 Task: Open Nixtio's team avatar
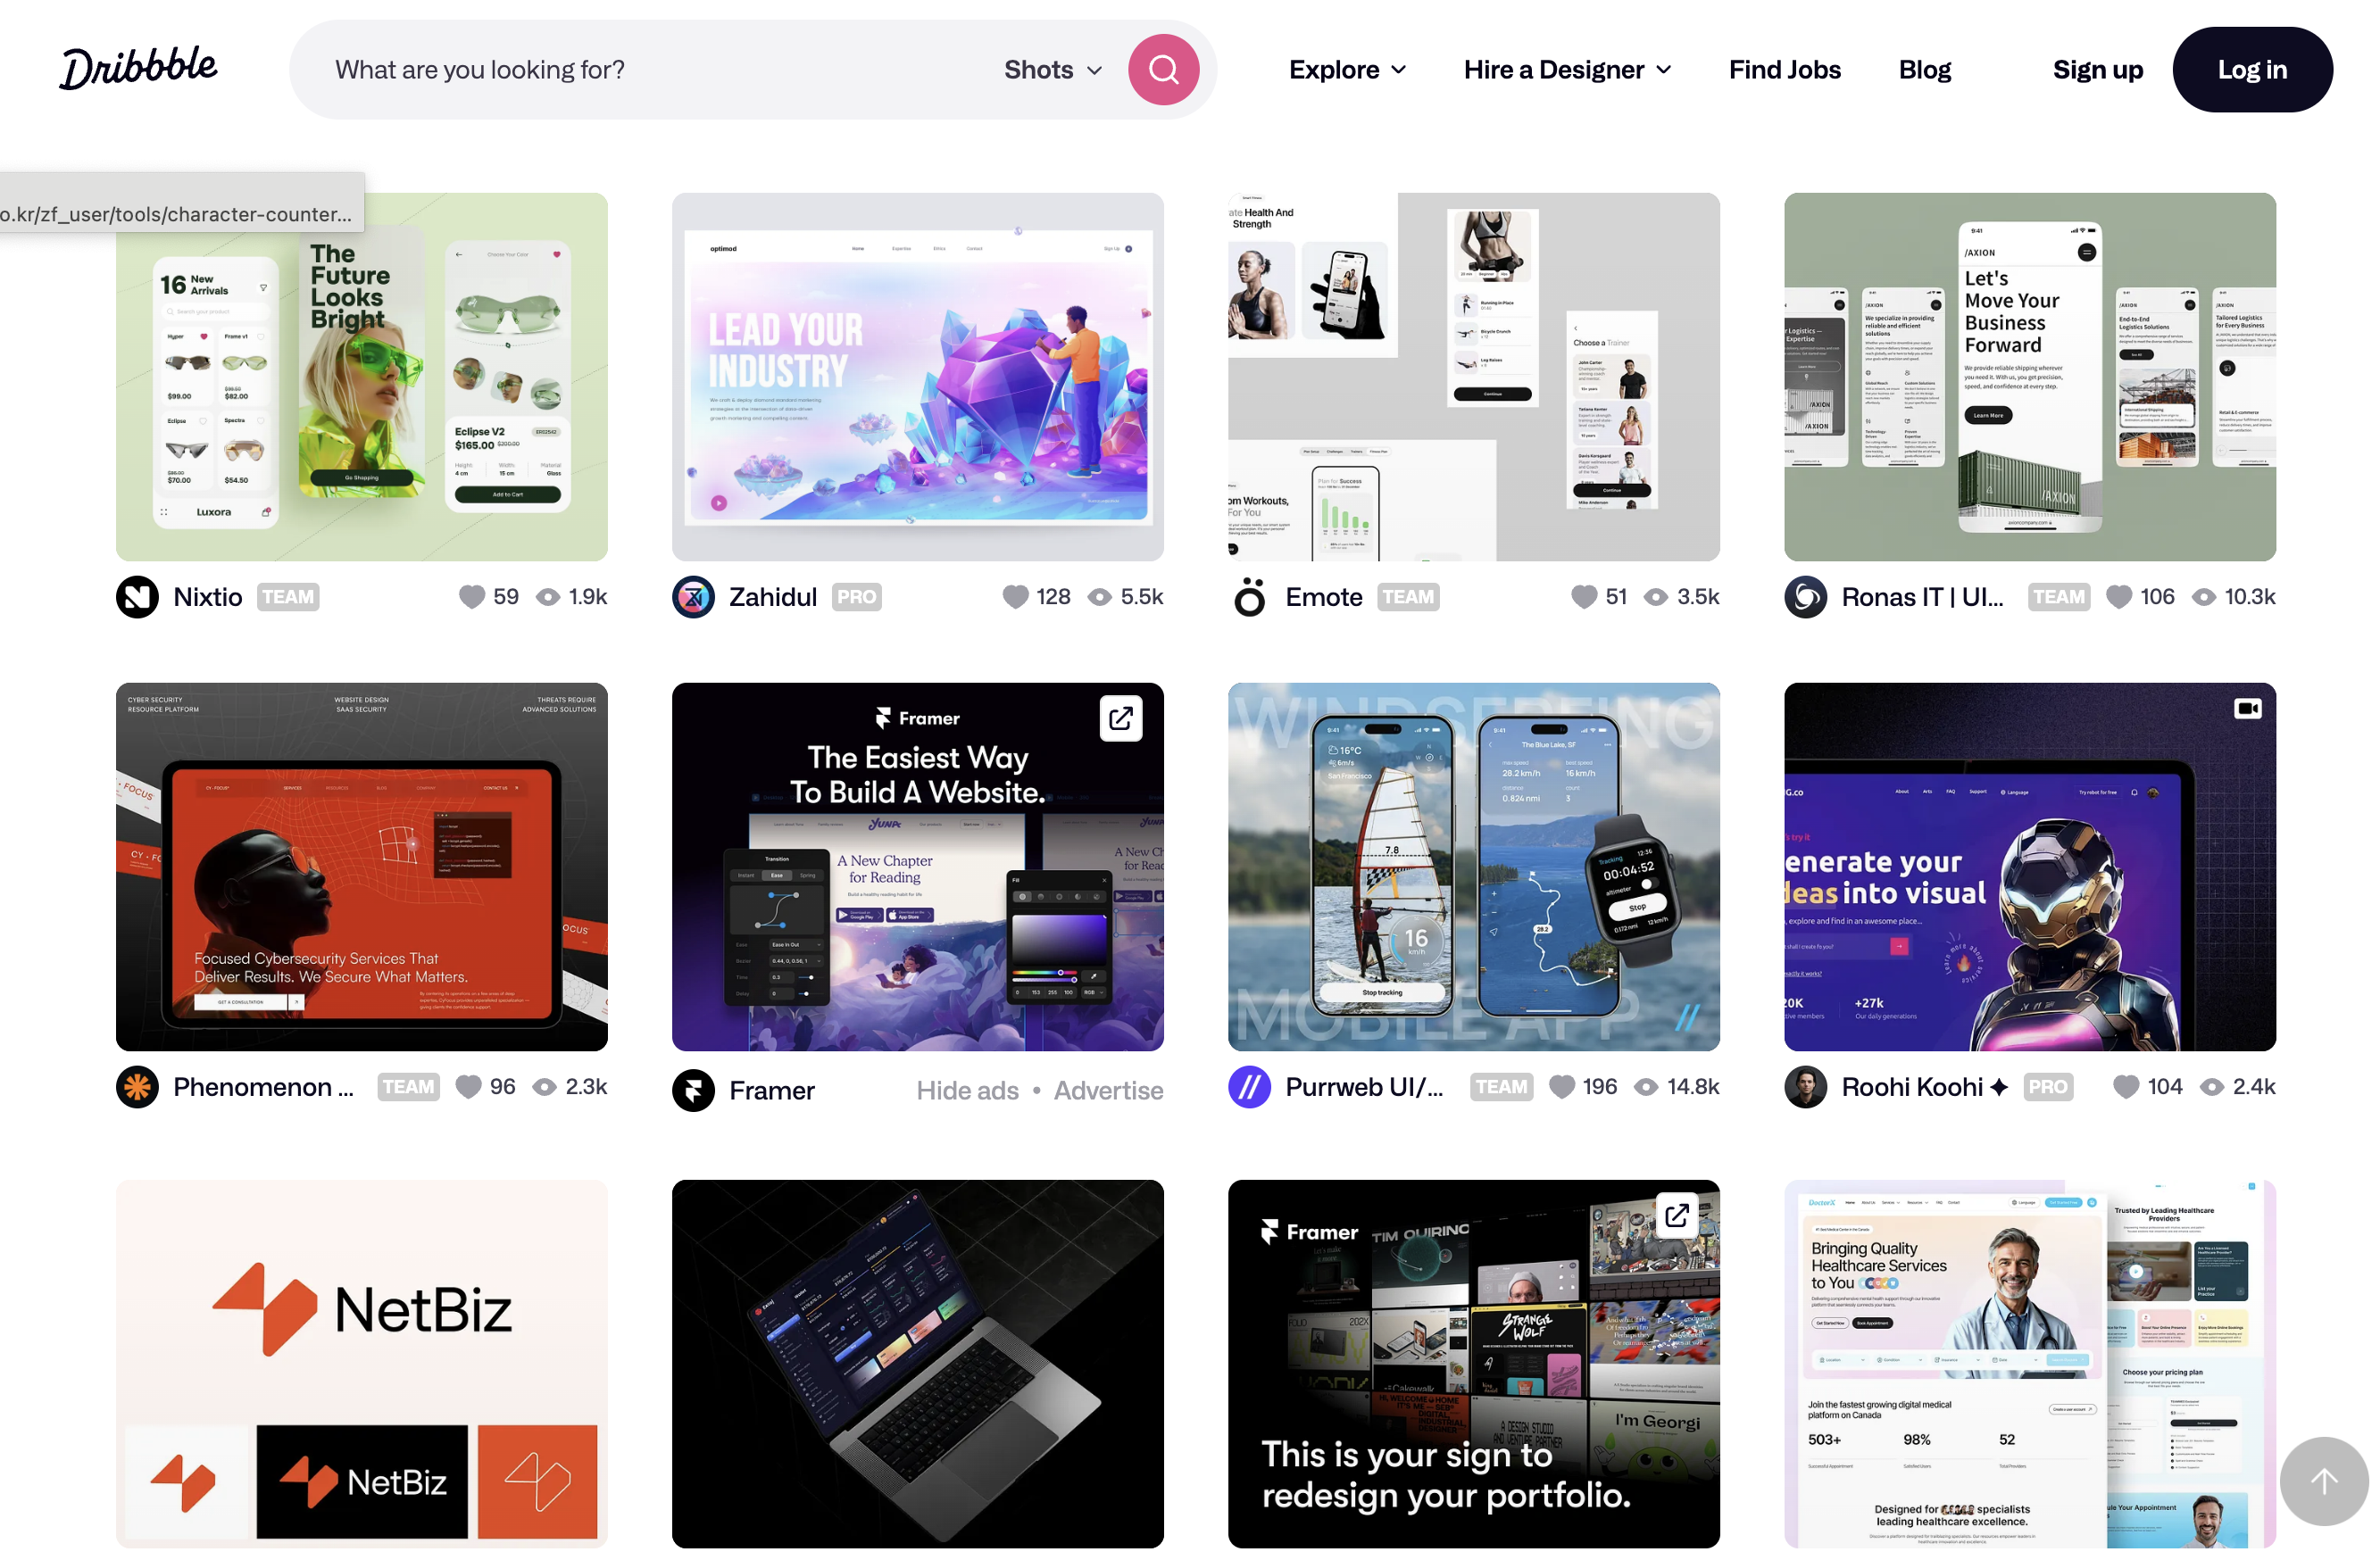pyautogui.click(x=138, y=596)
